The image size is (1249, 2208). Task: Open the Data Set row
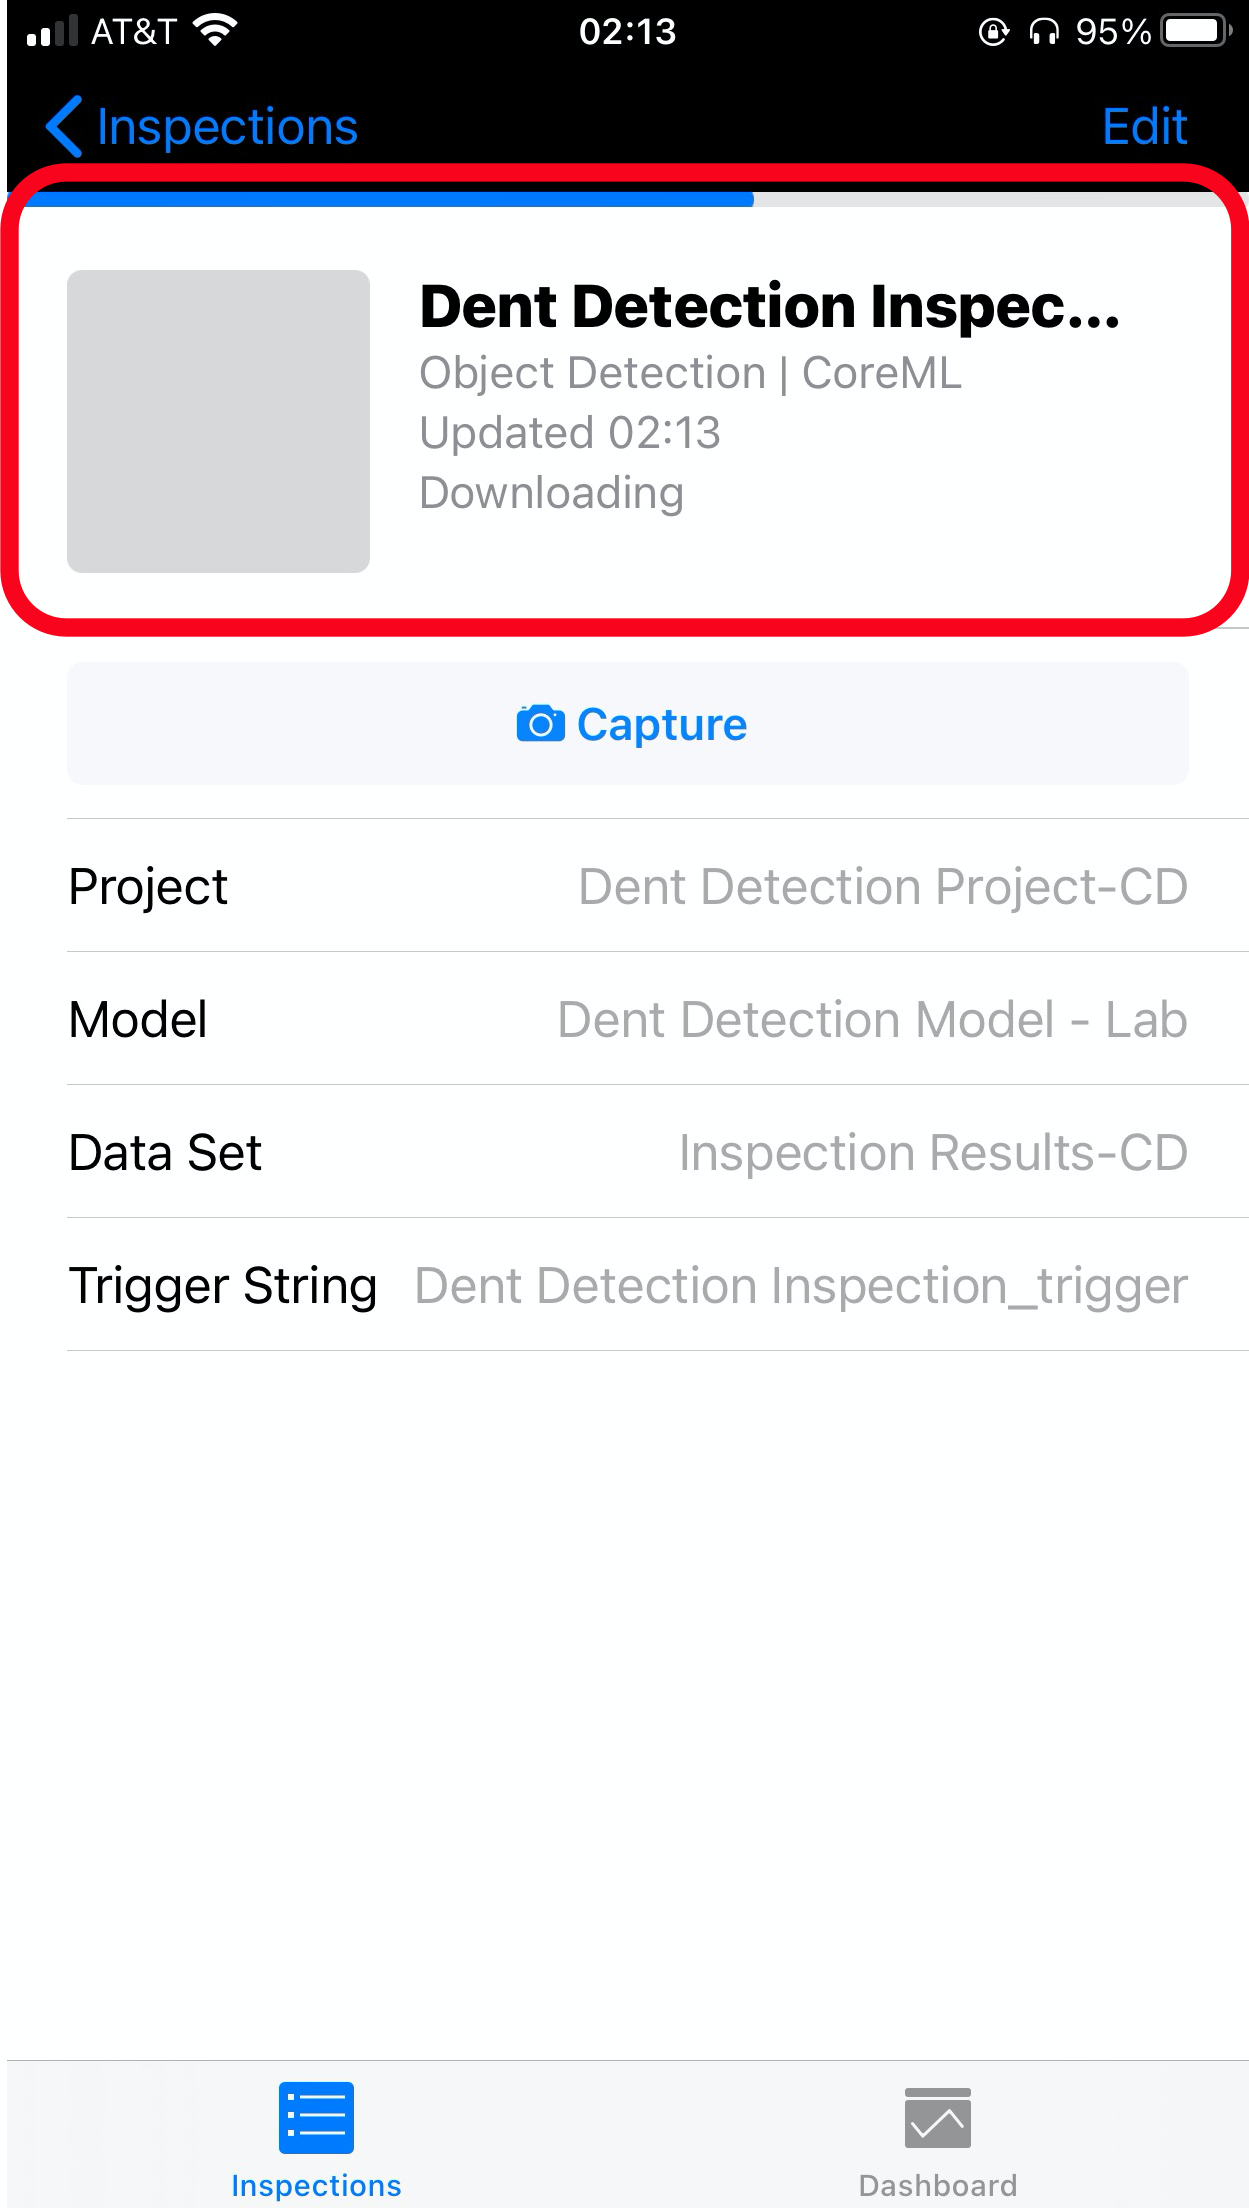point(628,1152)
